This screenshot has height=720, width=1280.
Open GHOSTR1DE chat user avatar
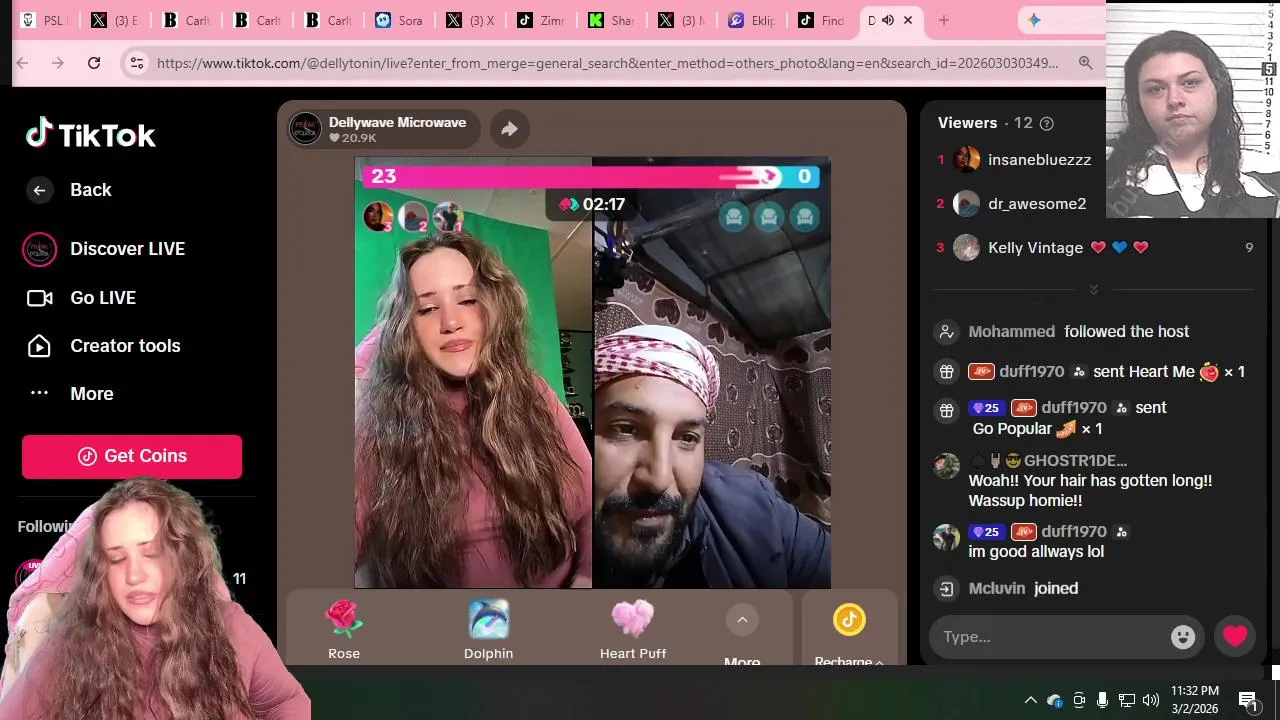(946, 466)
